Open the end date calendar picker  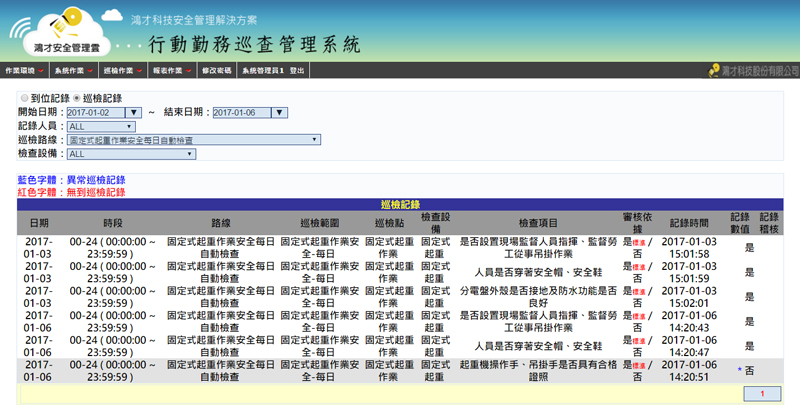pos(280,113)
